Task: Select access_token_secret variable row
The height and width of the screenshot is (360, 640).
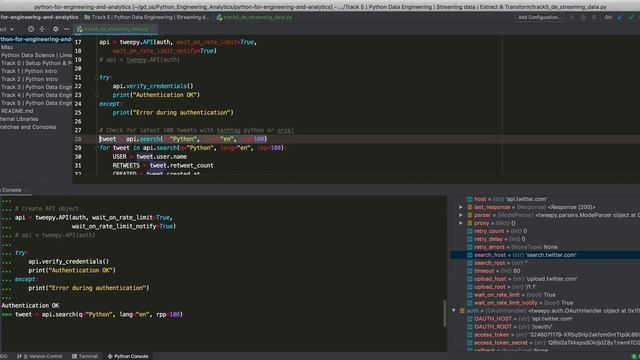Action: coord(545,342)
